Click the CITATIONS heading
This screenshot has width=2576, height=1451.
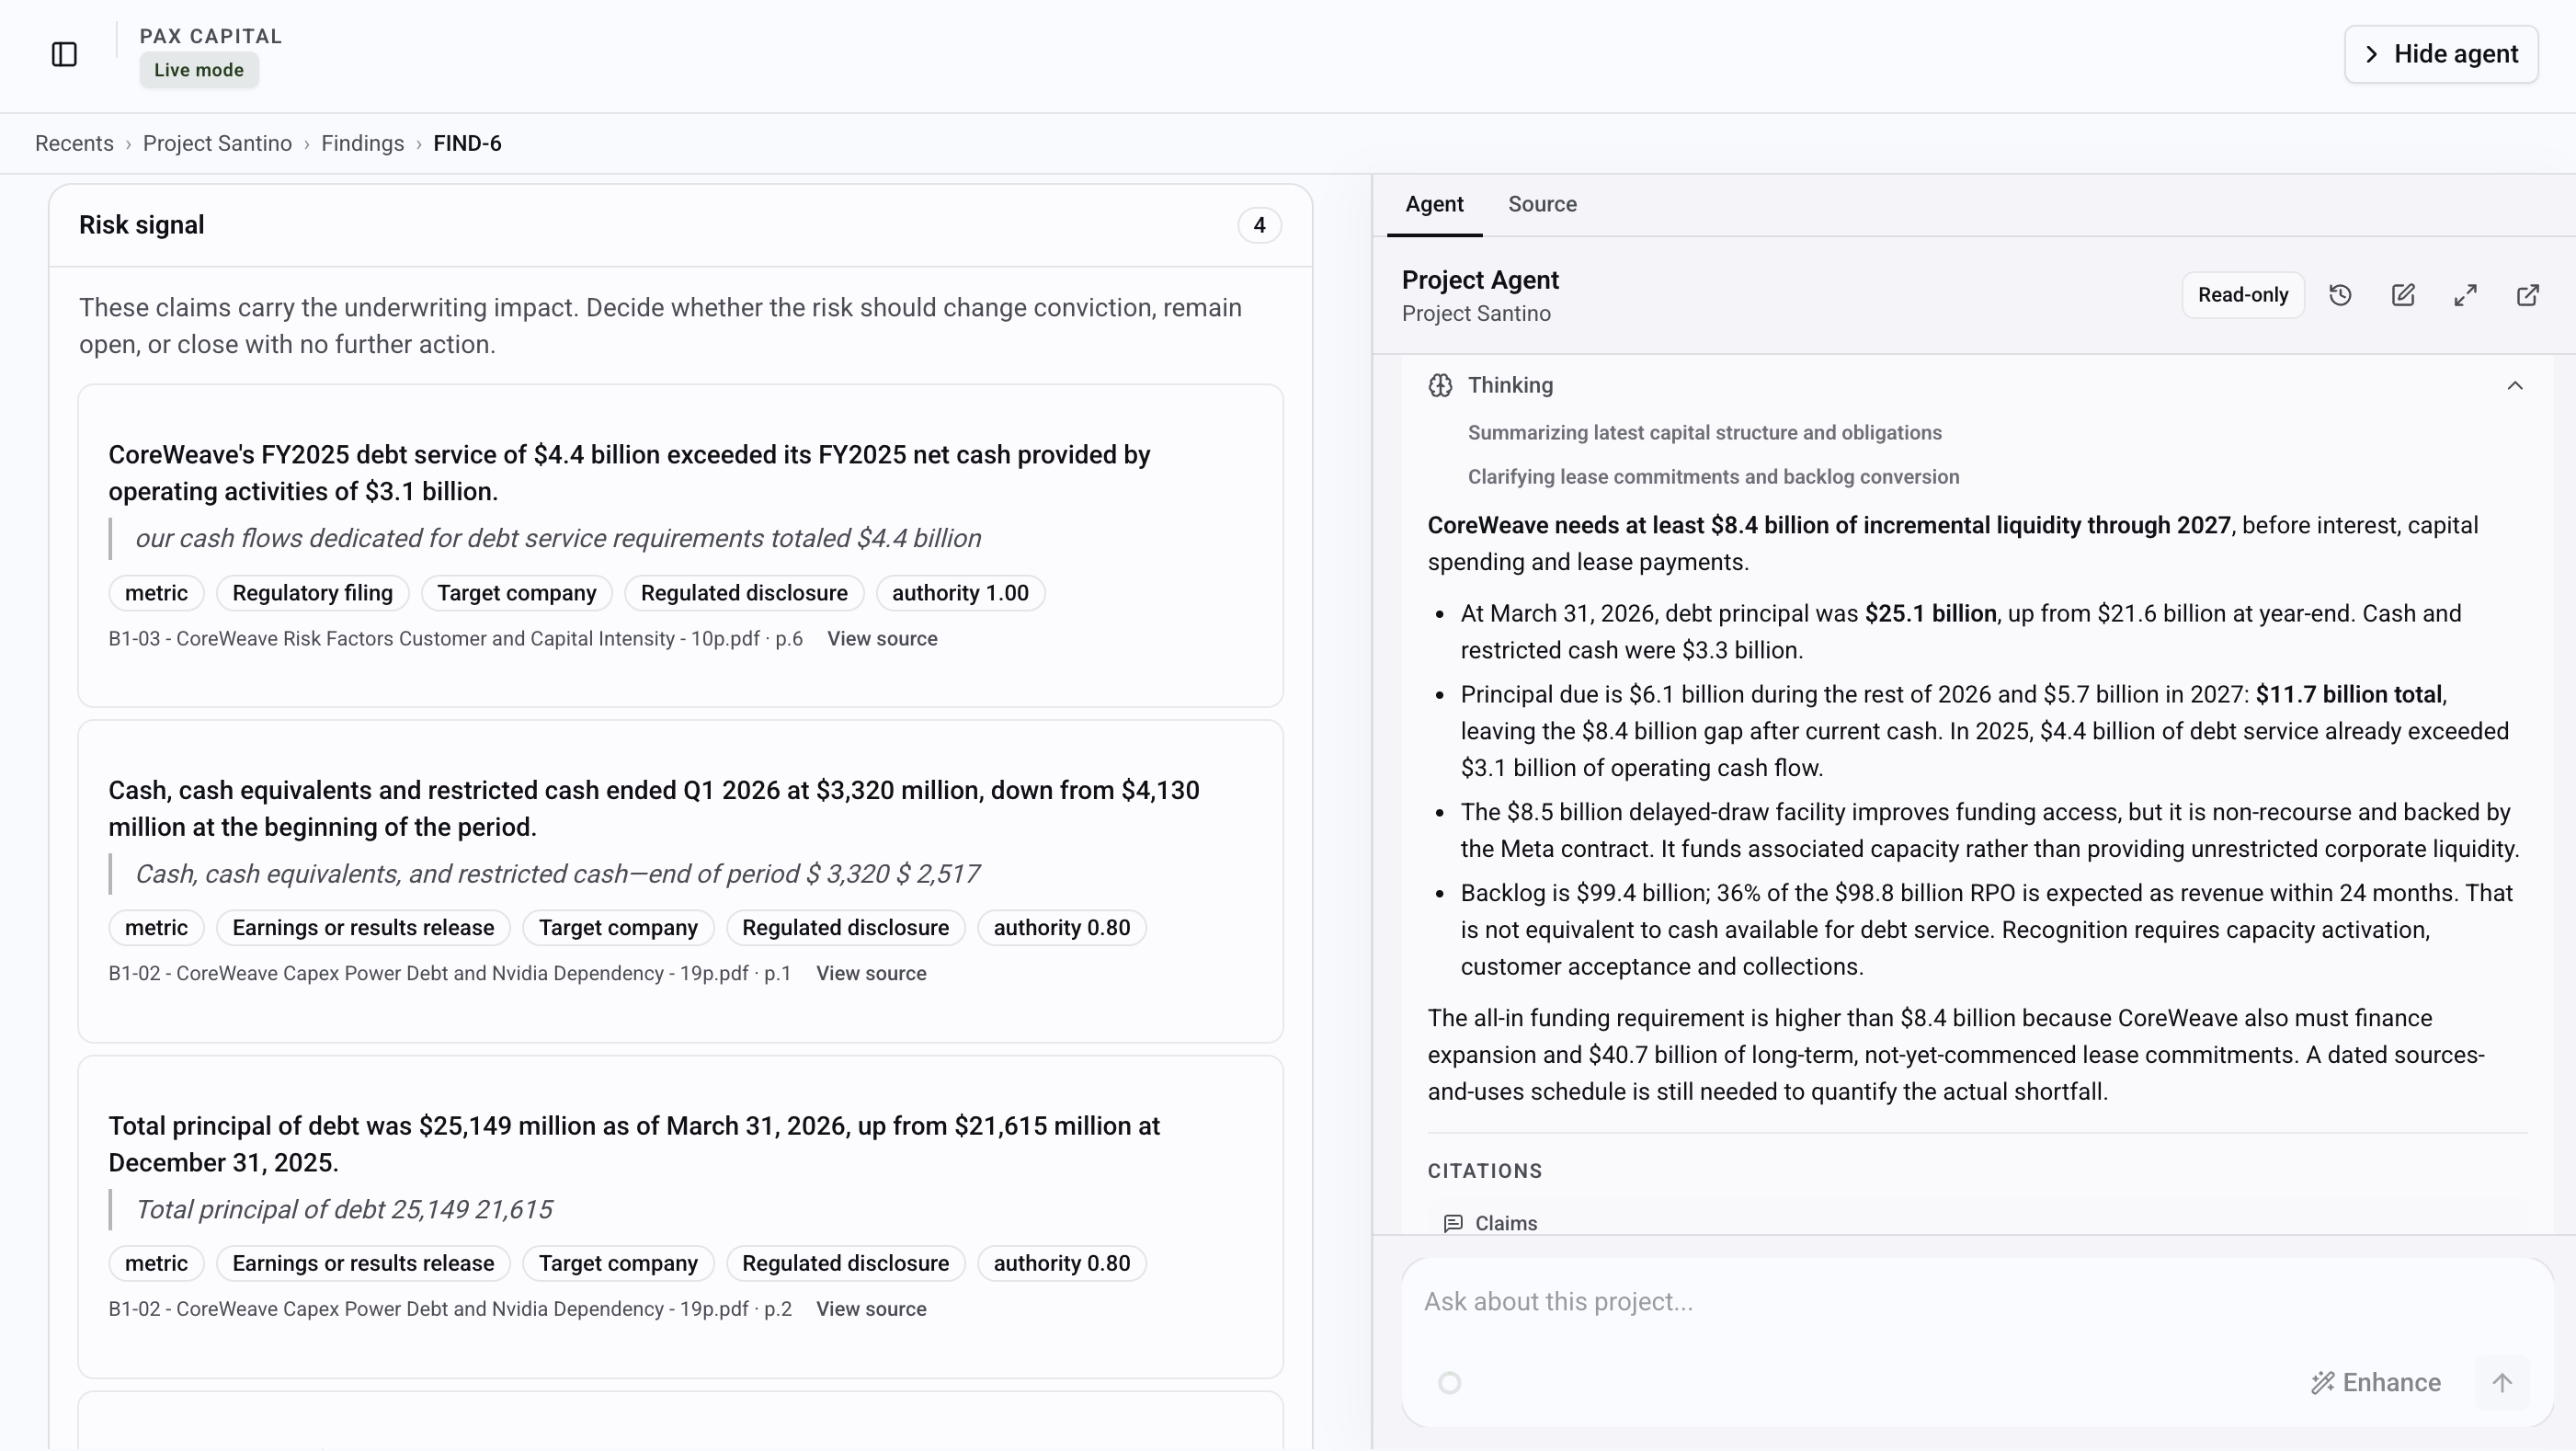[1484, 1171]
